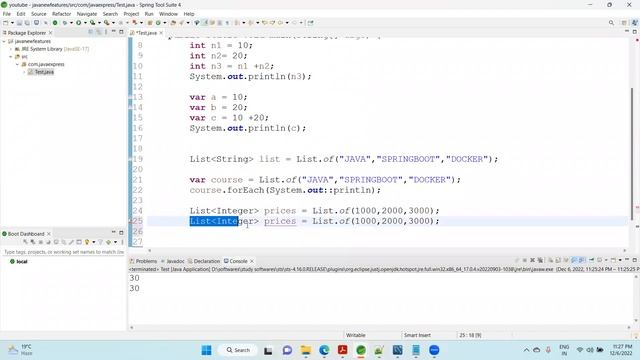Open the Boot Dashboard view menu (three dots)

122,242
